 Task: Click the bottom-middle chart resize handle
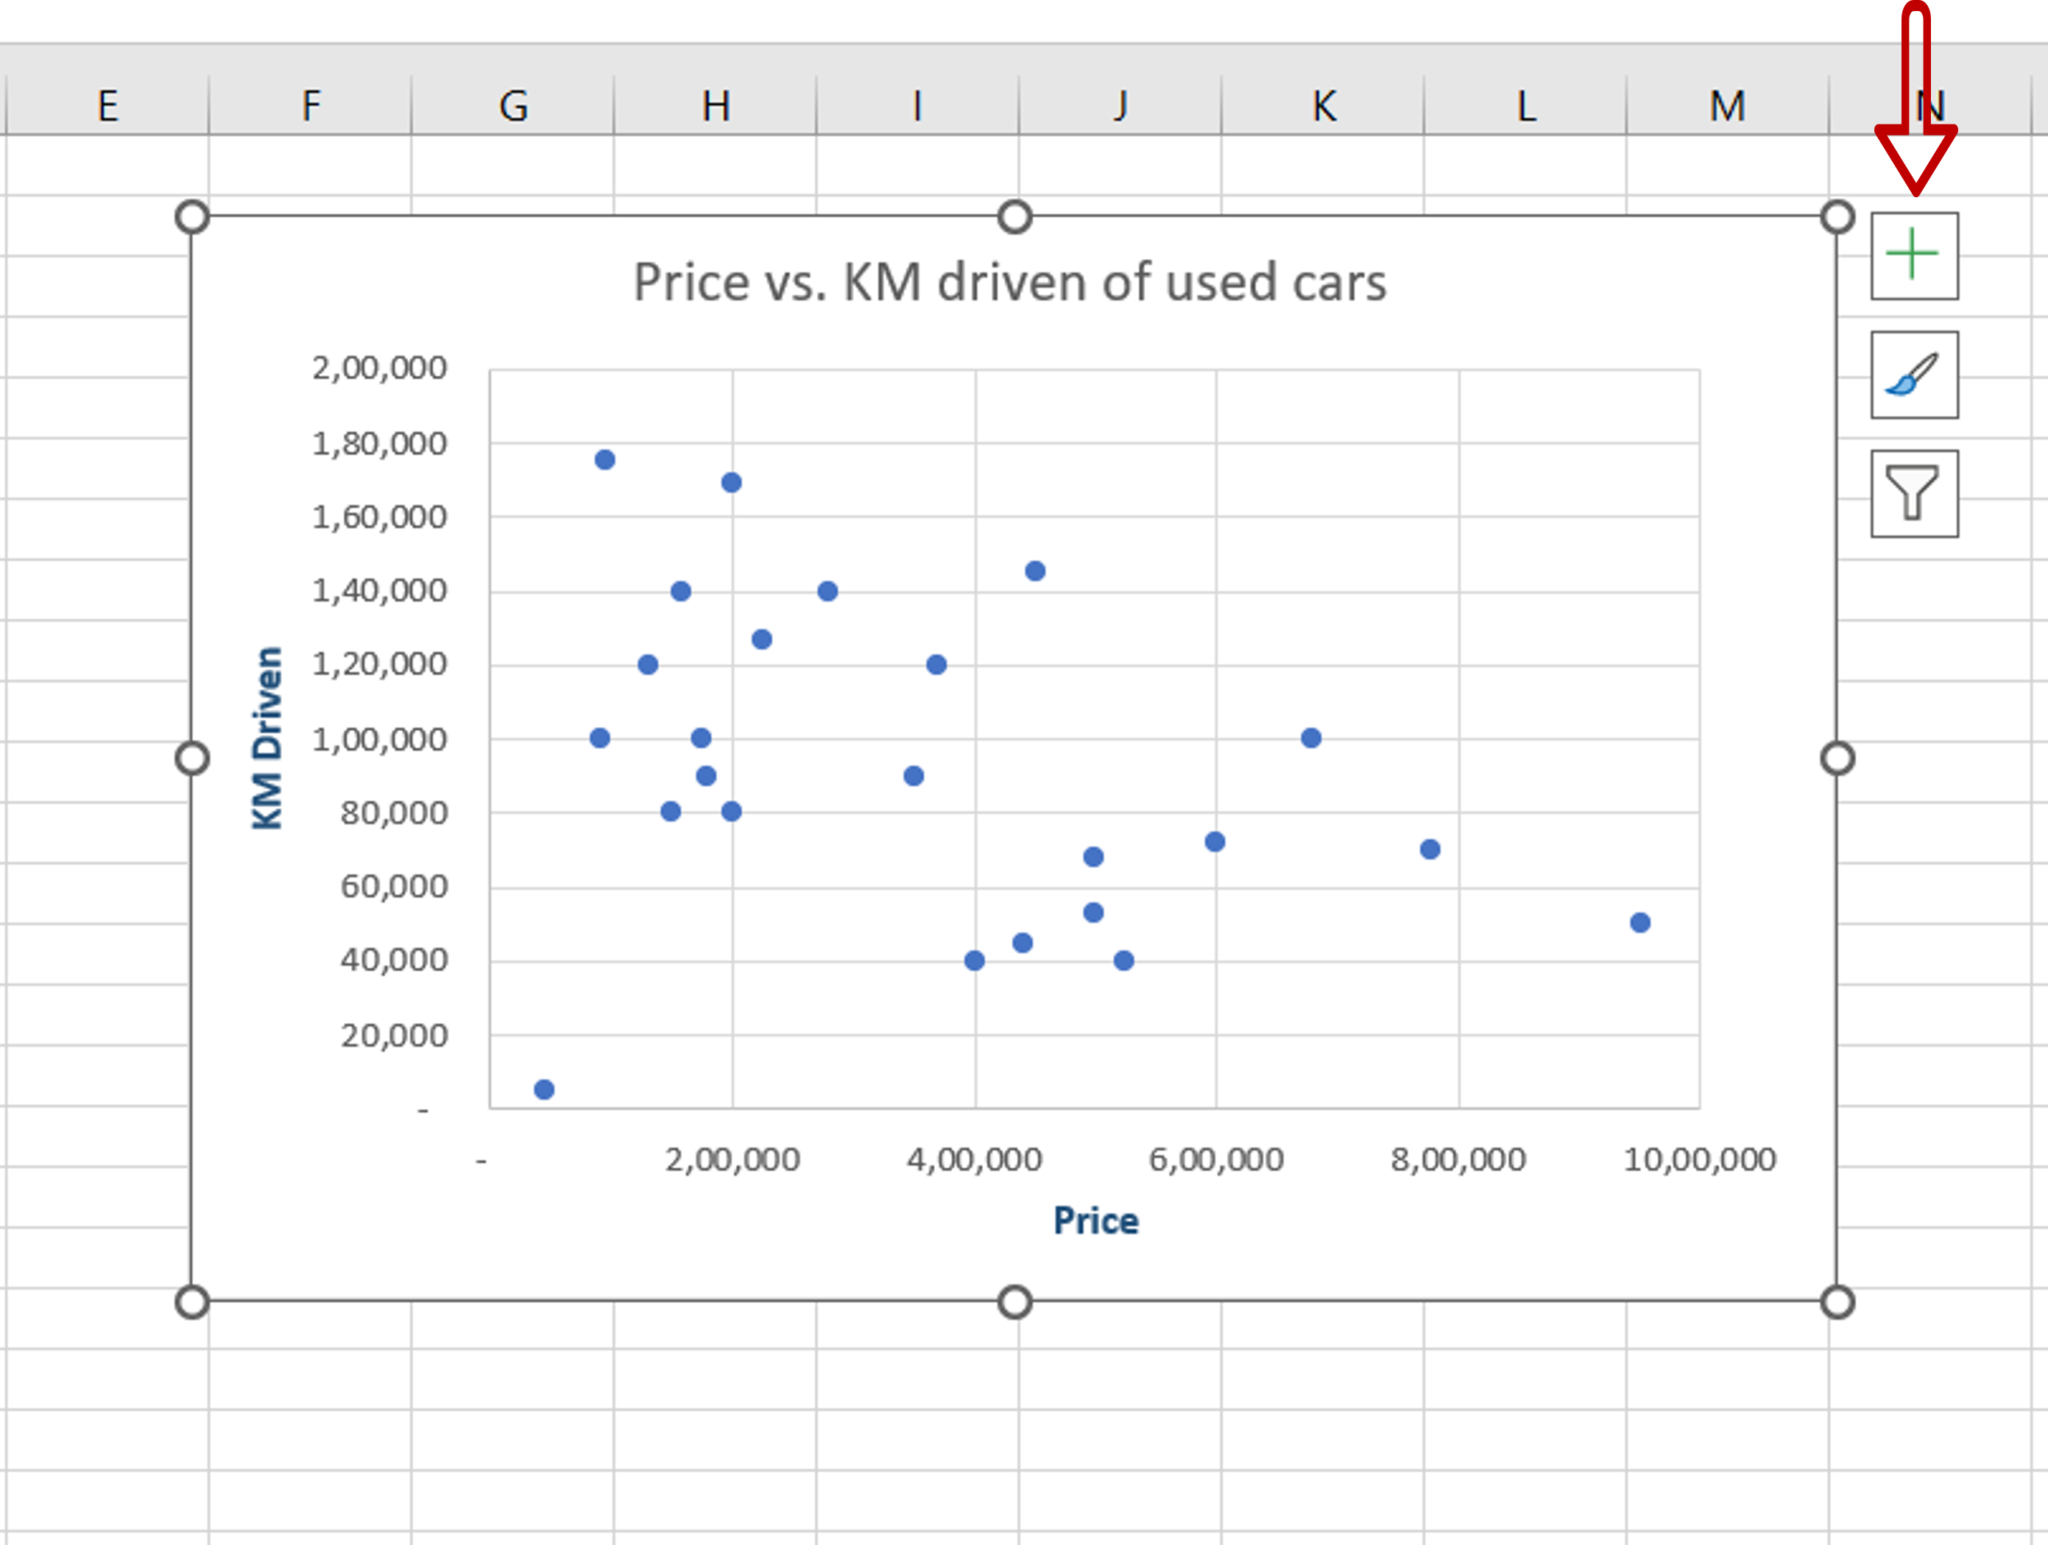click(1014, 1302)
